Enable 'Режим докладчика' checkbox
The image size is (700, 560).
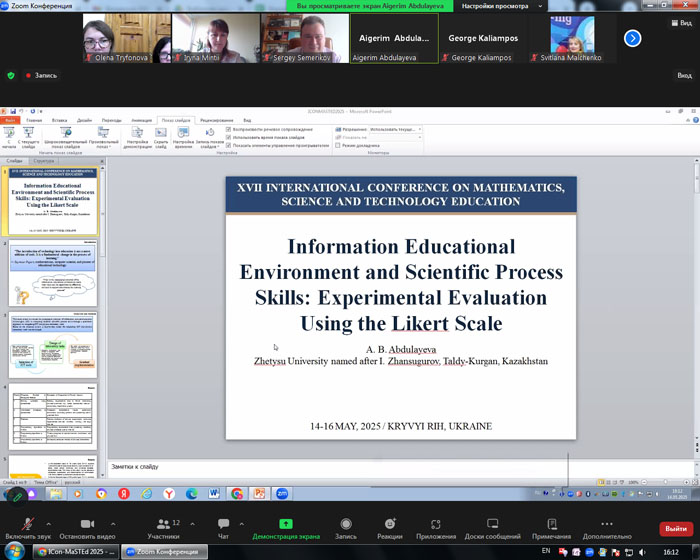coord(337,145)
